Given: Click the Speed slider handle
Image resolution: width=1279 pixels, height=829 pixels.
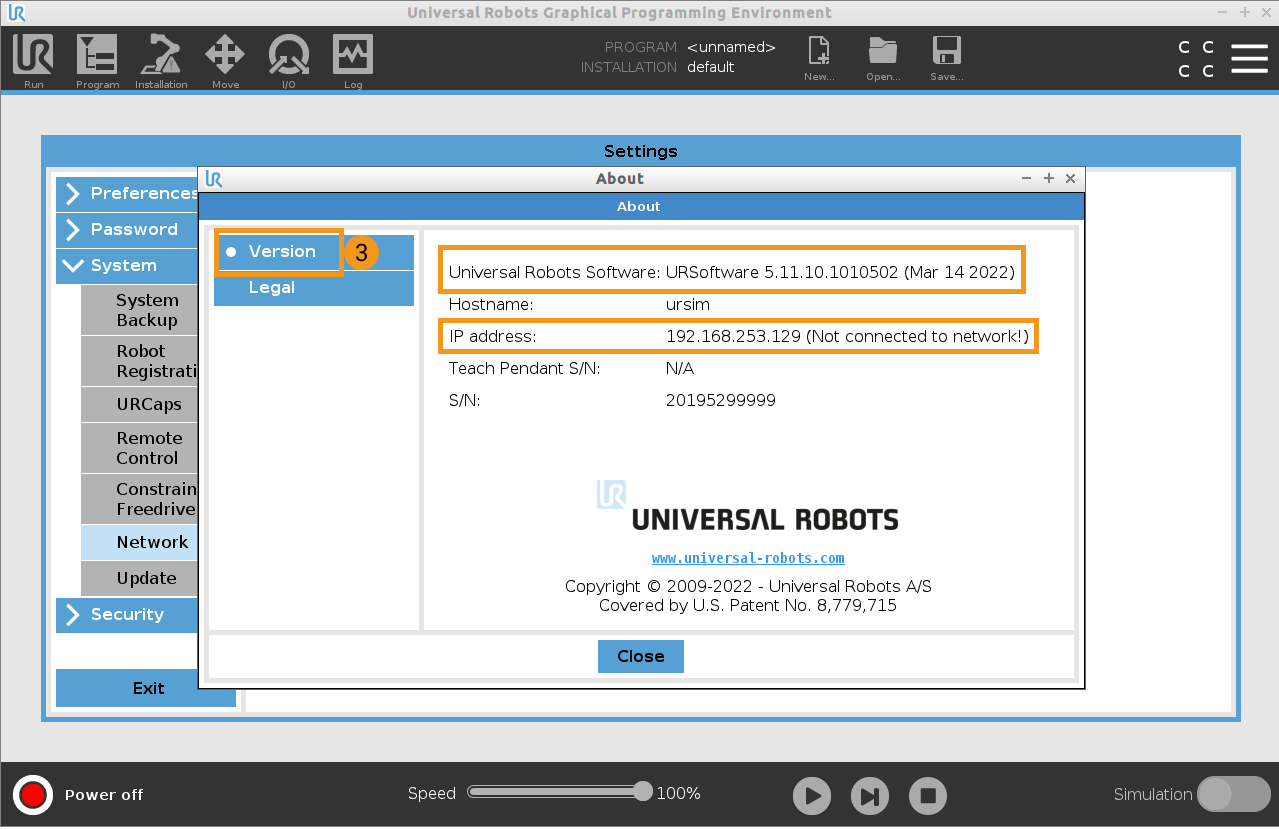Looking at the screenshot, I should tap(643, 791).
